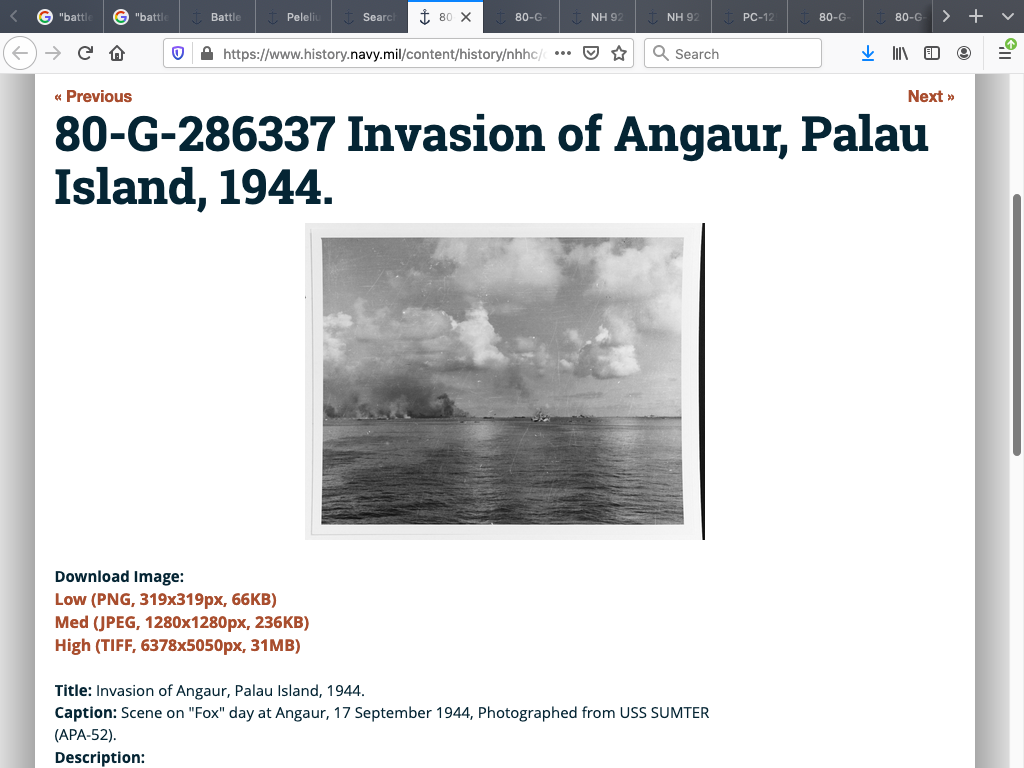Show the Library menu
Viewport: 1024px width, 768px height.
900,53
